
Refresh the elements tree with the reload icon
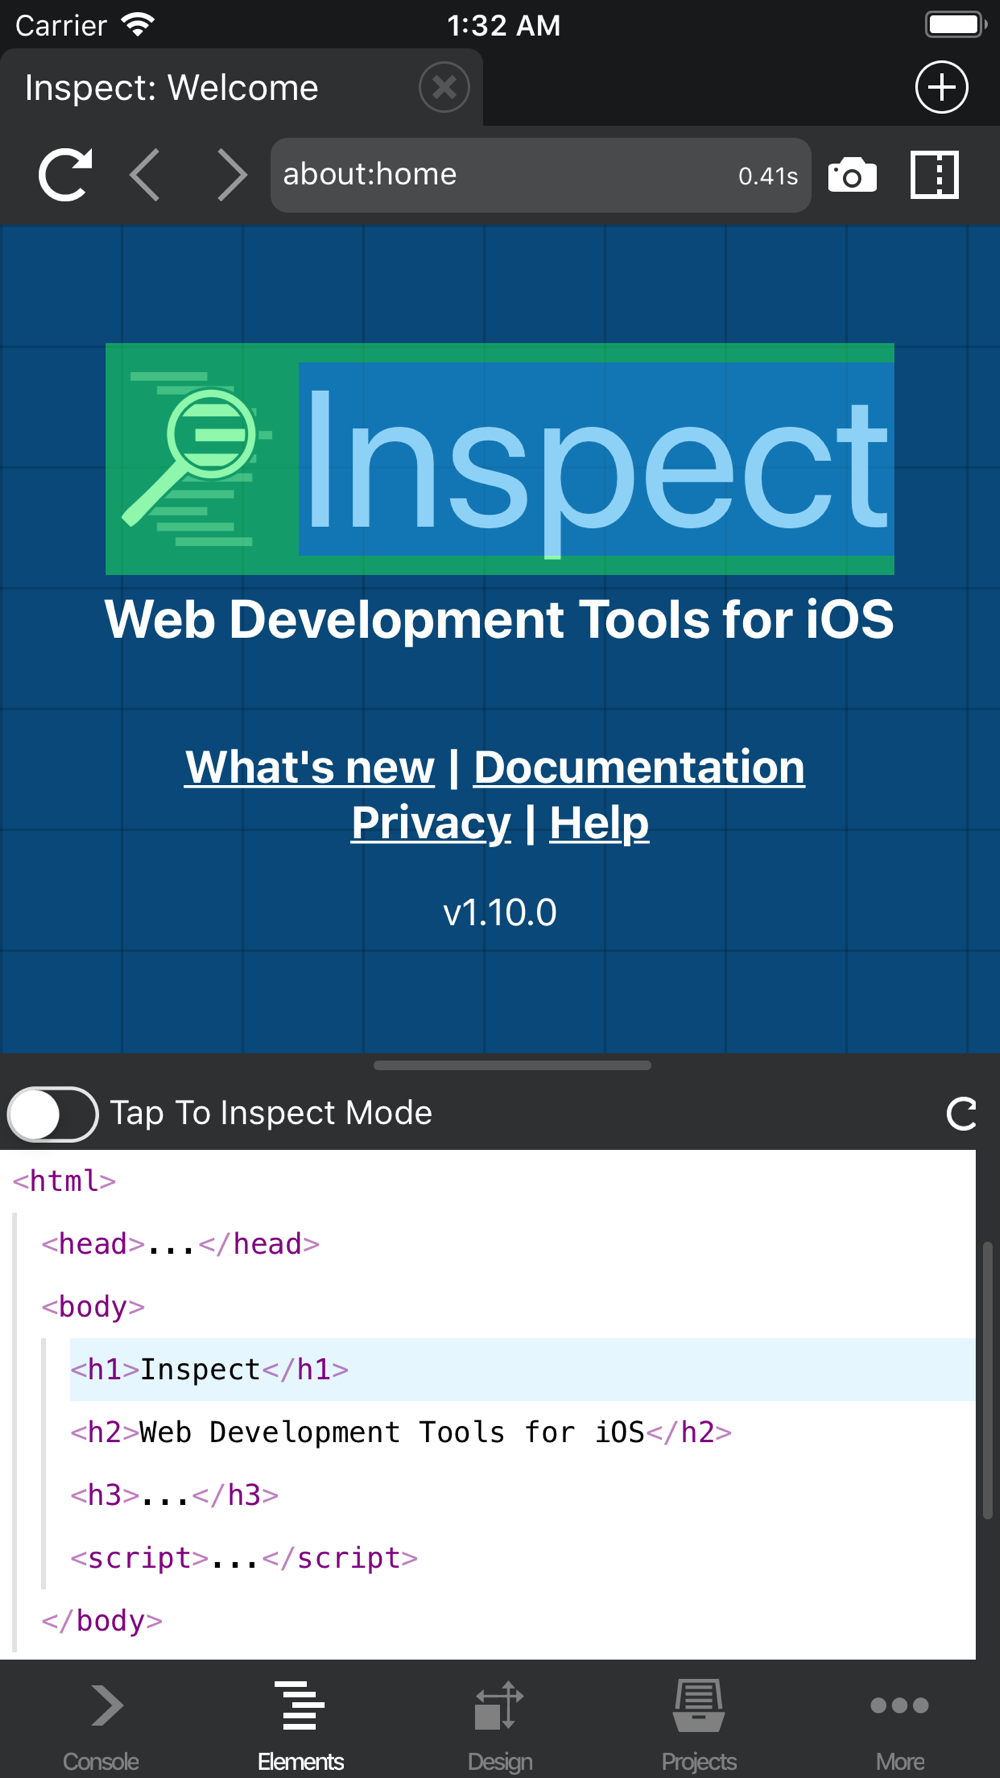pyautogui.click(x=961, y=1113)
